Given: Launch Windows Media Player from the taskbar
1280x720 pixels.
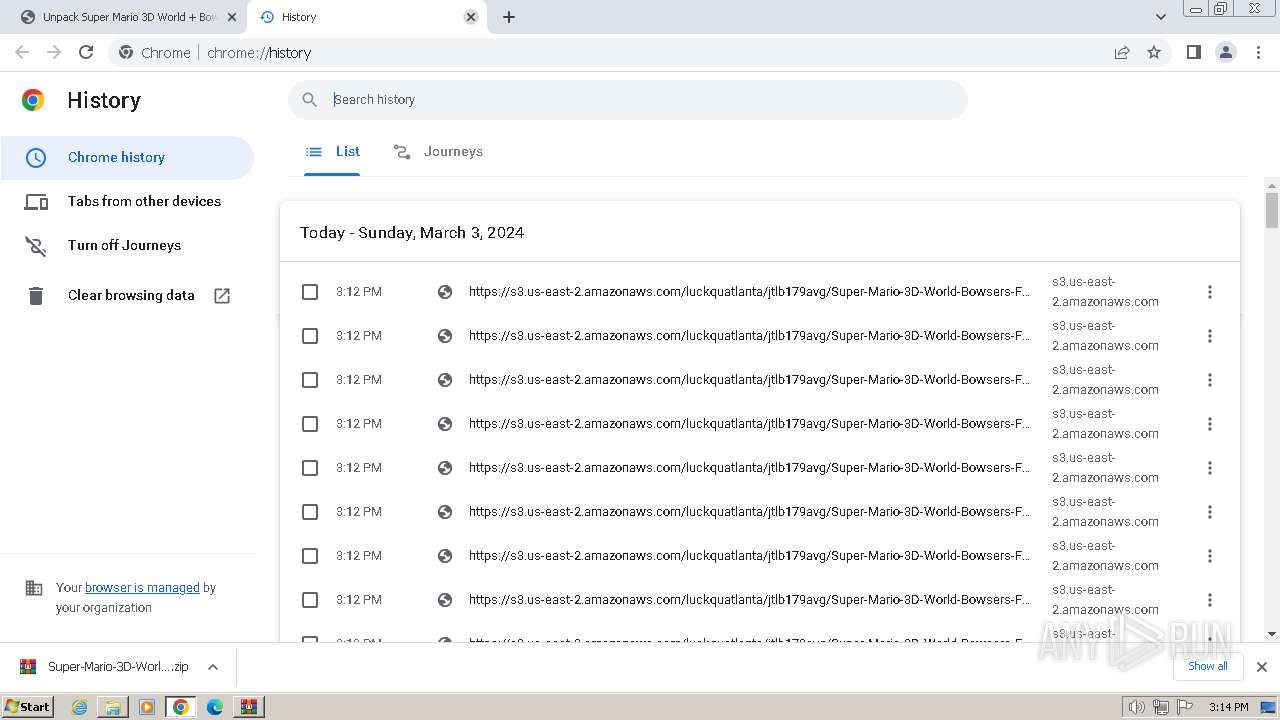Looking at the screenshot, I should 147,706.
